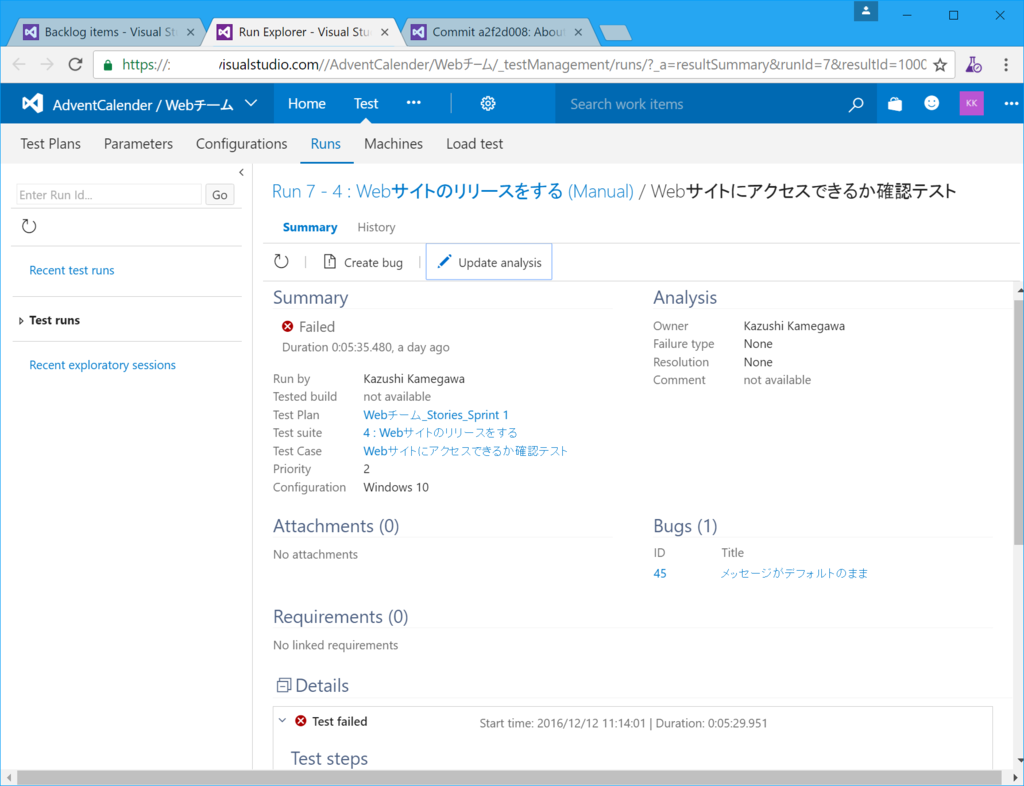
Task: Click the Owner value Kazushi Kamegawa
Action: pos(793,326)
